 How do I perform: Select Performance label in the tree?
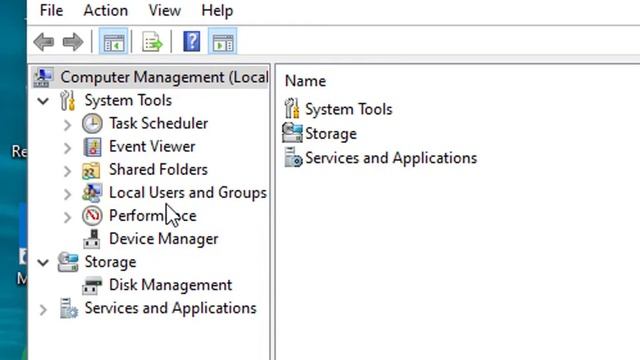pyautogui.click(x=153, y=216)
